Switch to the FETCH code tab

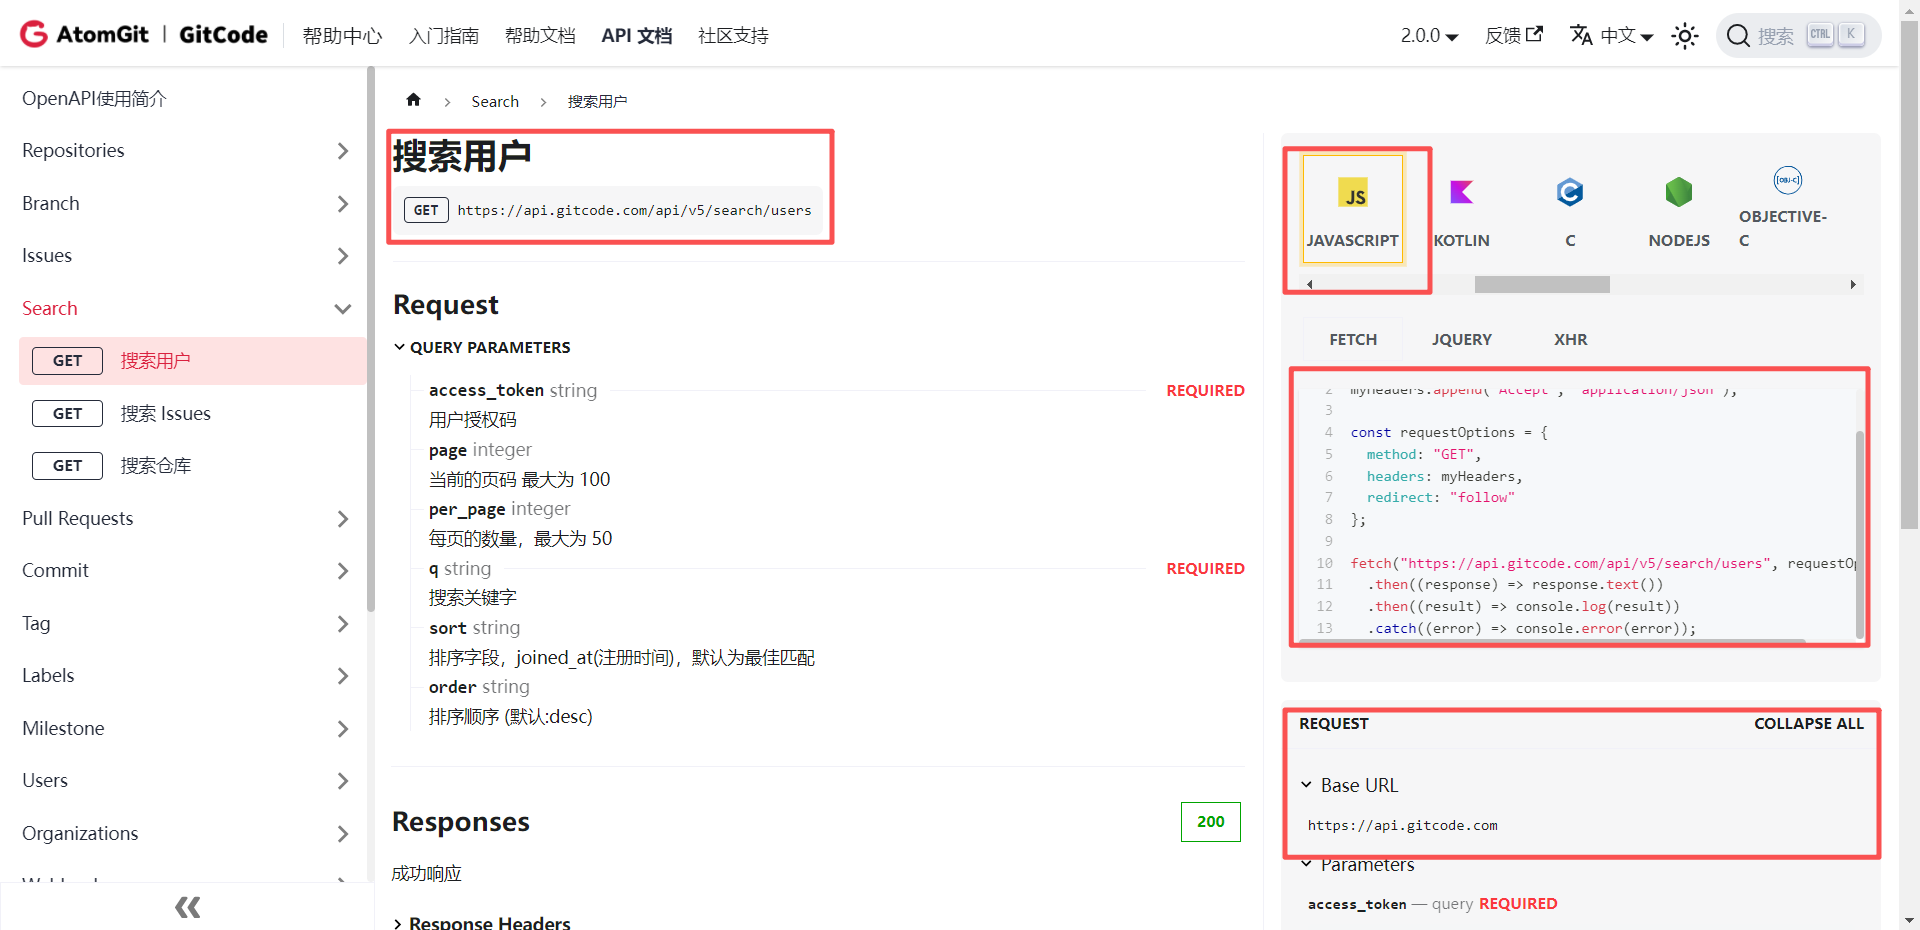coord(1353,340)
